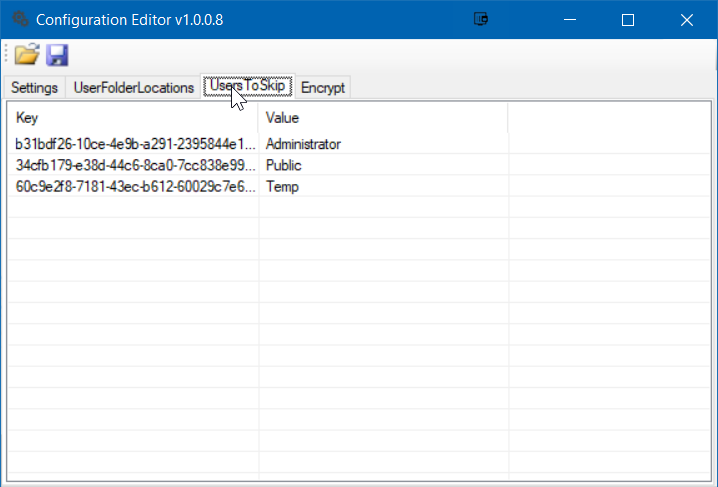Minimize the Configuration Editor window
The width and height of the screenshot is (718, 487).
tap(570, 20)
